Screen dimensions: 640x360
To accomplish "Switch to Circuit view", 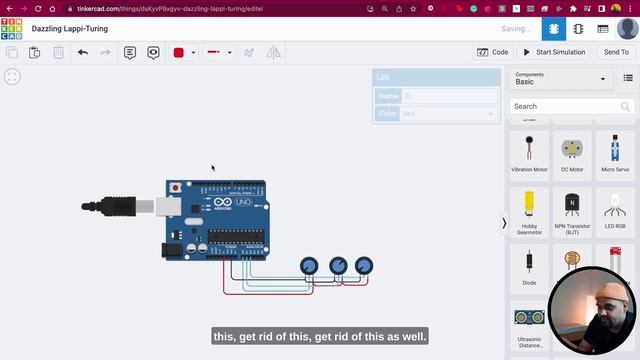I will pos(554,29).
